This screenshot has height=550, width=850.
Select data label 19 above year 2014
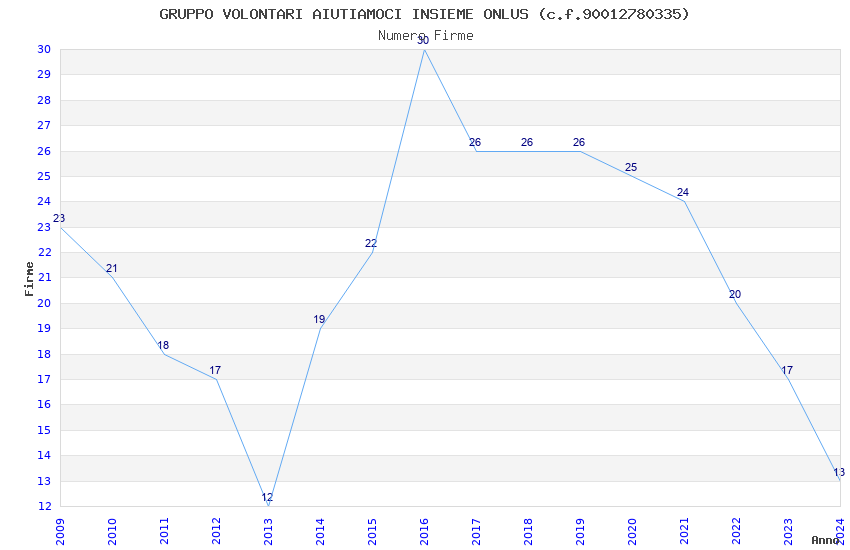pyautogui.click(x=319, y=319)
